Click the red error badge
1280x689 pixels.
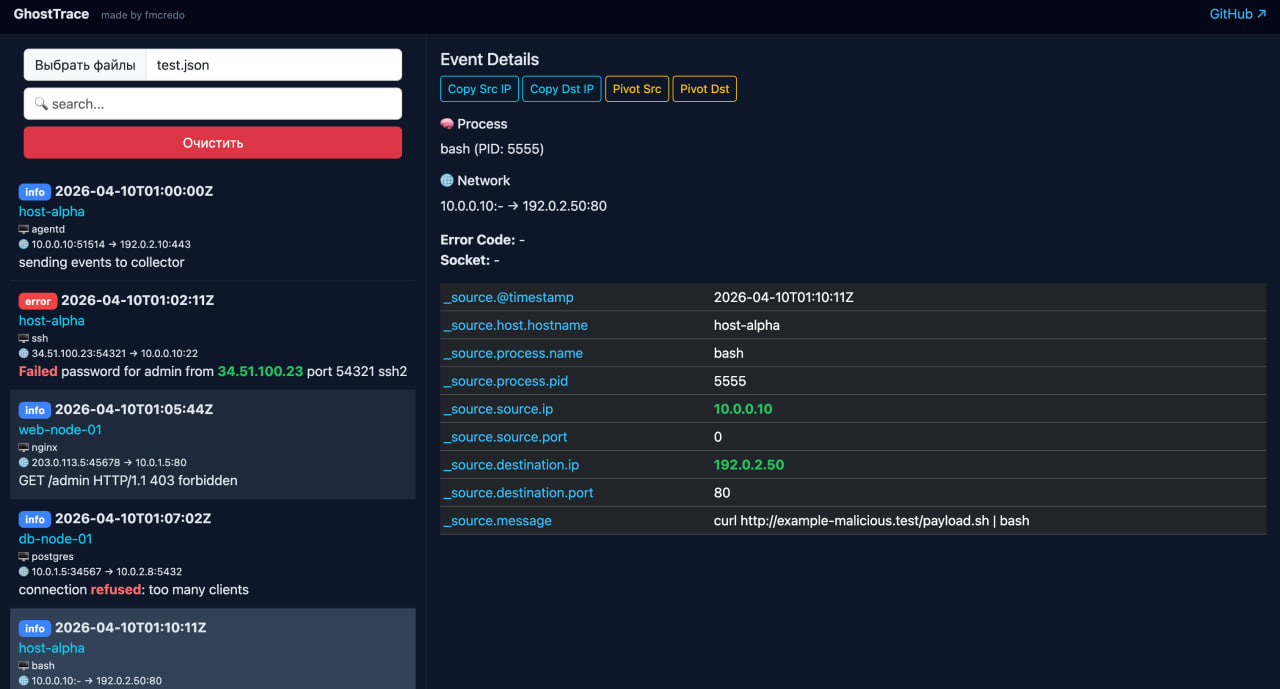click(x=38, y=301)
